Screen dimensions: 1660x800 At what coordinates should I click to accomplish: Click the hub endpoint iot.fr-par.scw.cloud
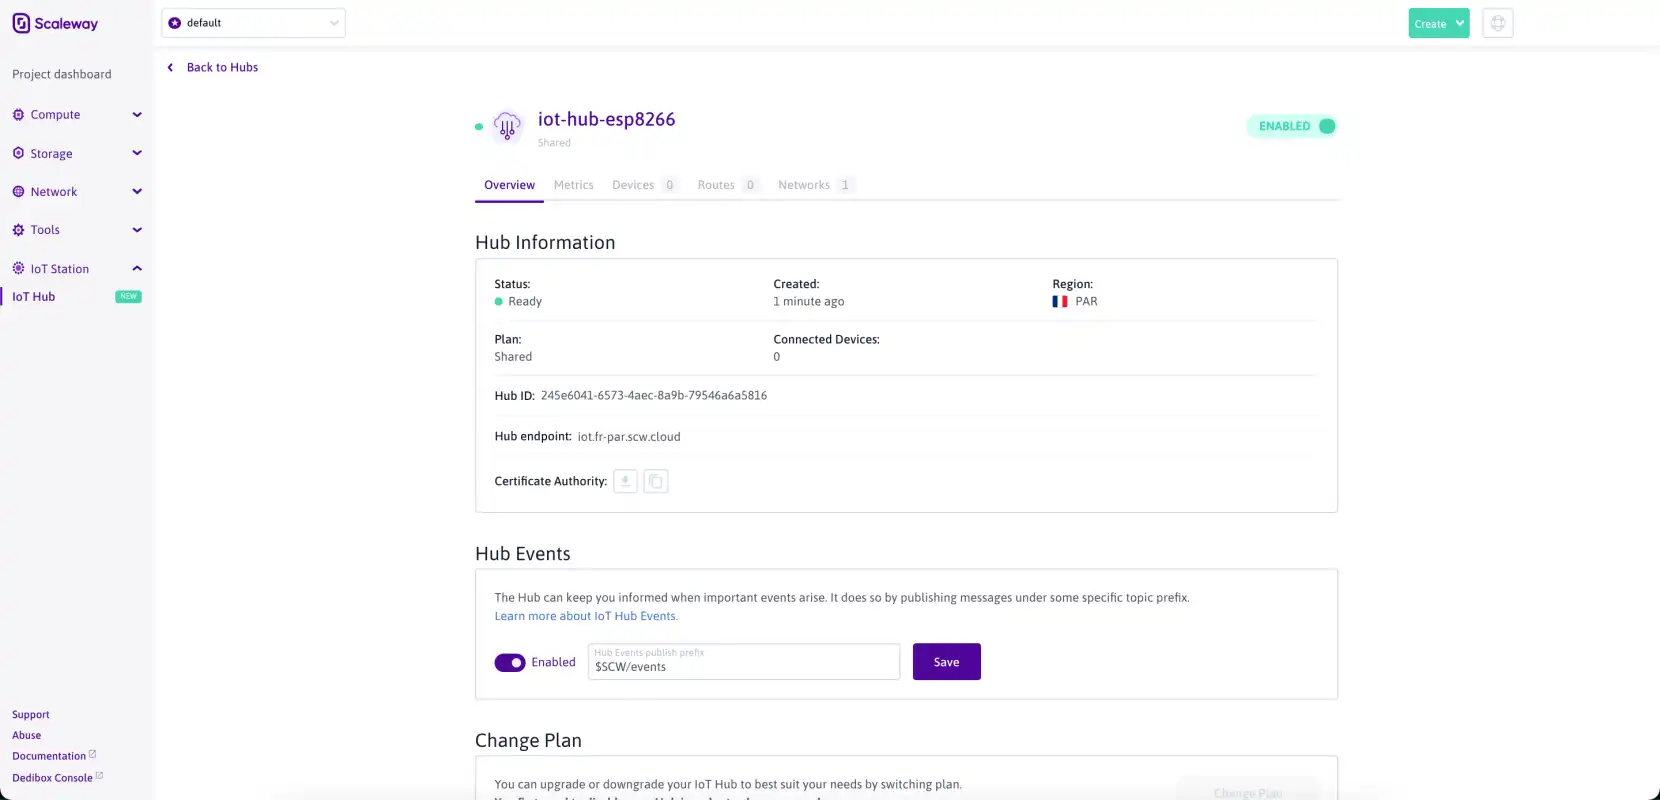click(x=629, y=437)
